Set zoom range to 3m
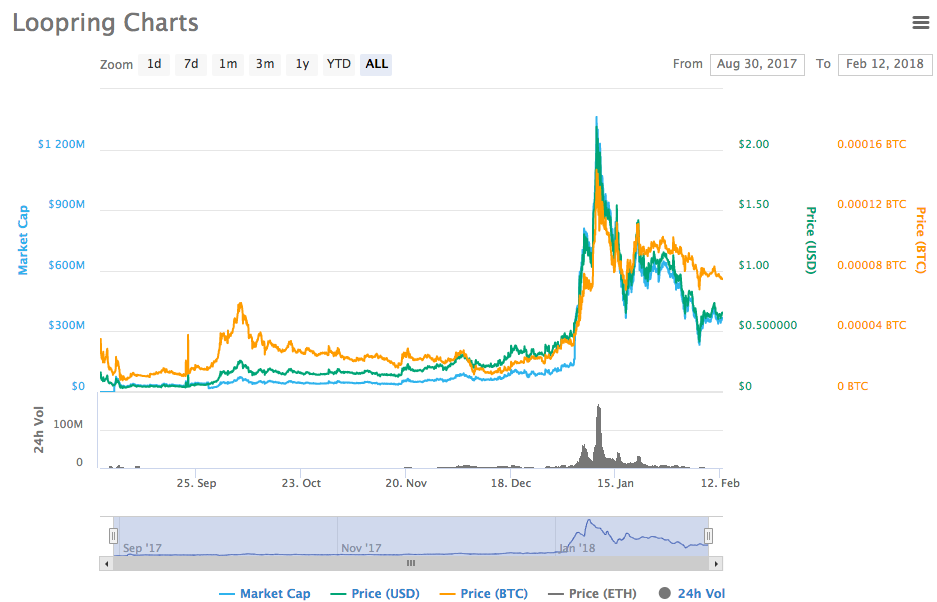Screen dimensions: 937x602 265,64
